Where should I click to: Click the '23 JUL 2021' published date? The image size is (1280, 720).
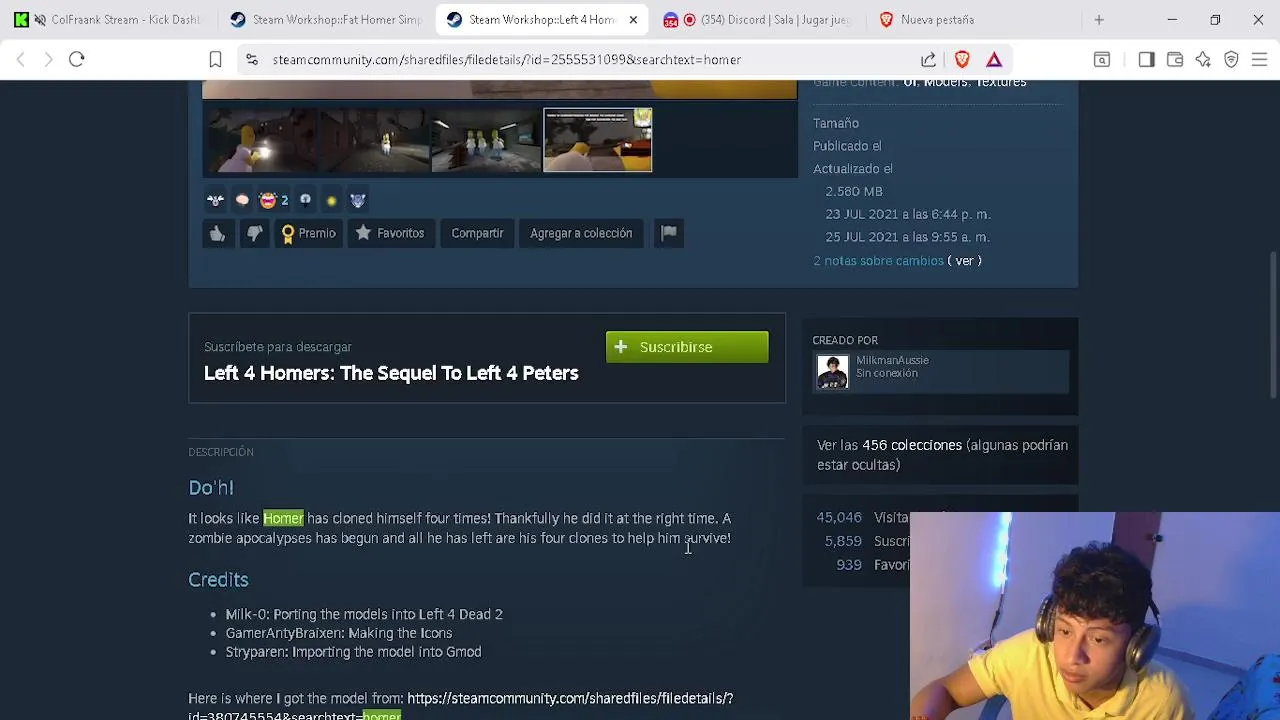pos(908,214)
